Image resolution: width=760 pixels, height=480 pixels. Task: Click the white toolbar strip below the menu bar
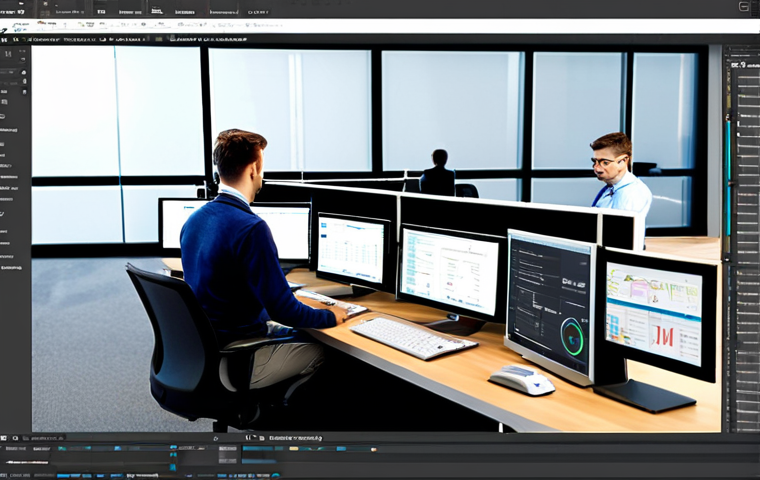pyautogui.click(x=380, y=26)
